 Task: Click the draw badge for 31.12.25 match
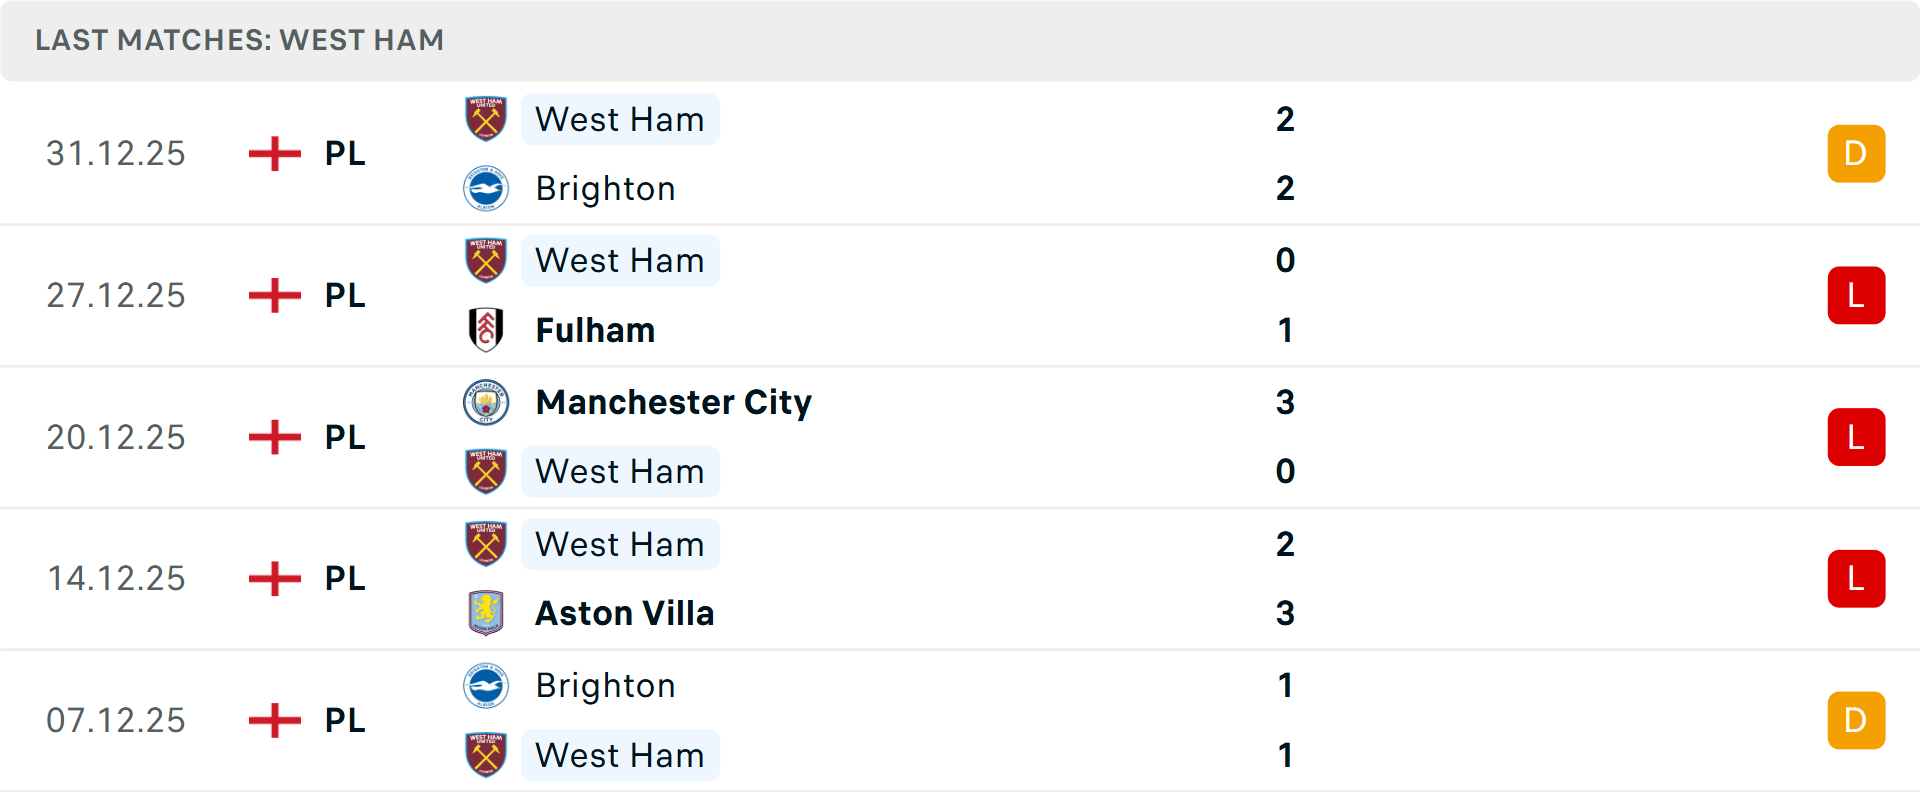tap(1856, 154)
